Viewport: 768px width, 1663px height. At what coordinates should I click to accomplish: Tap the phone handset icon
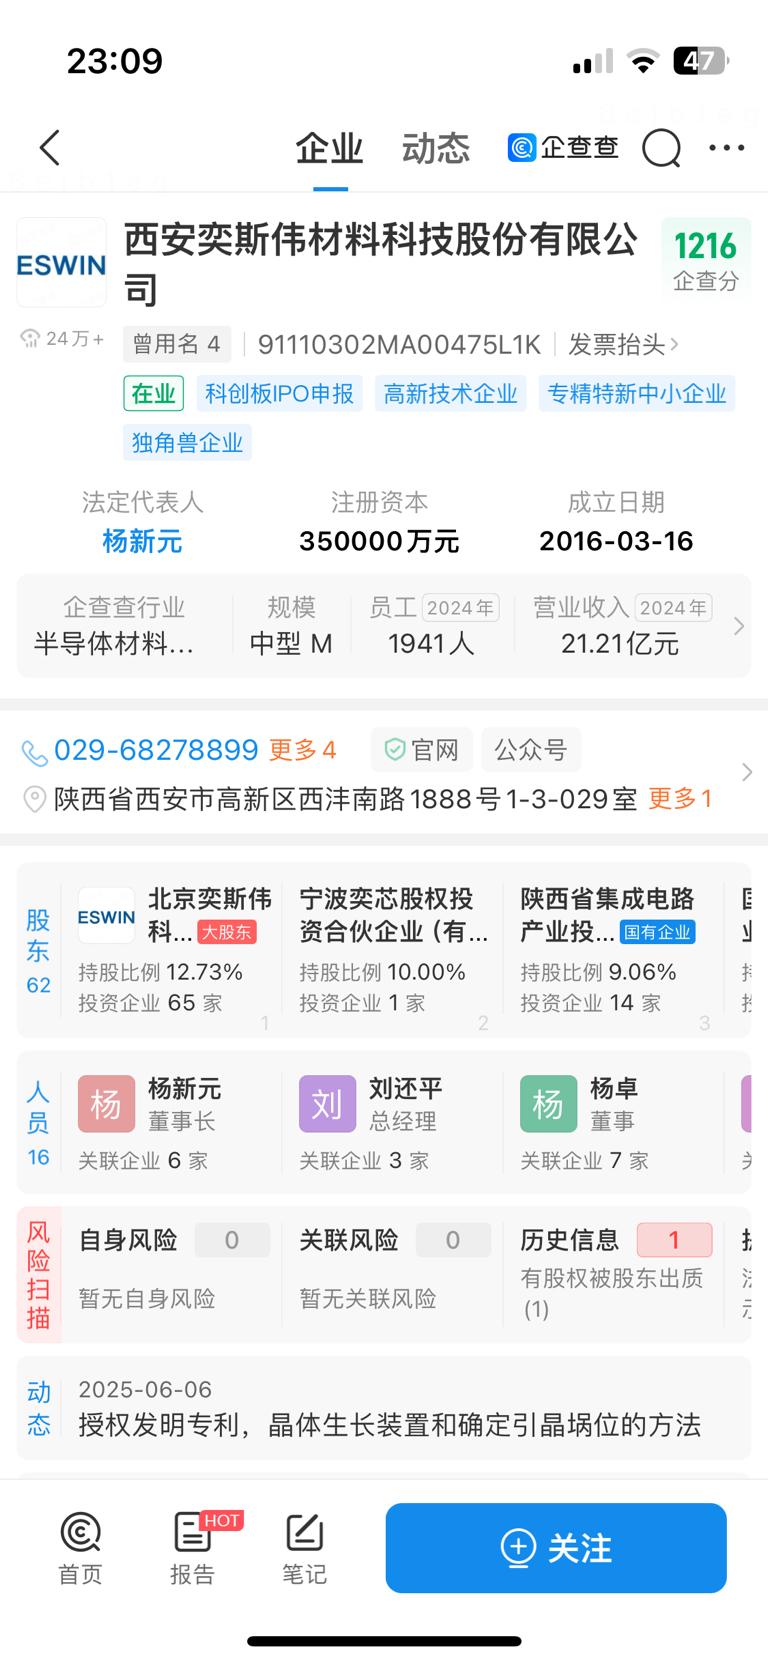[34, 752]
